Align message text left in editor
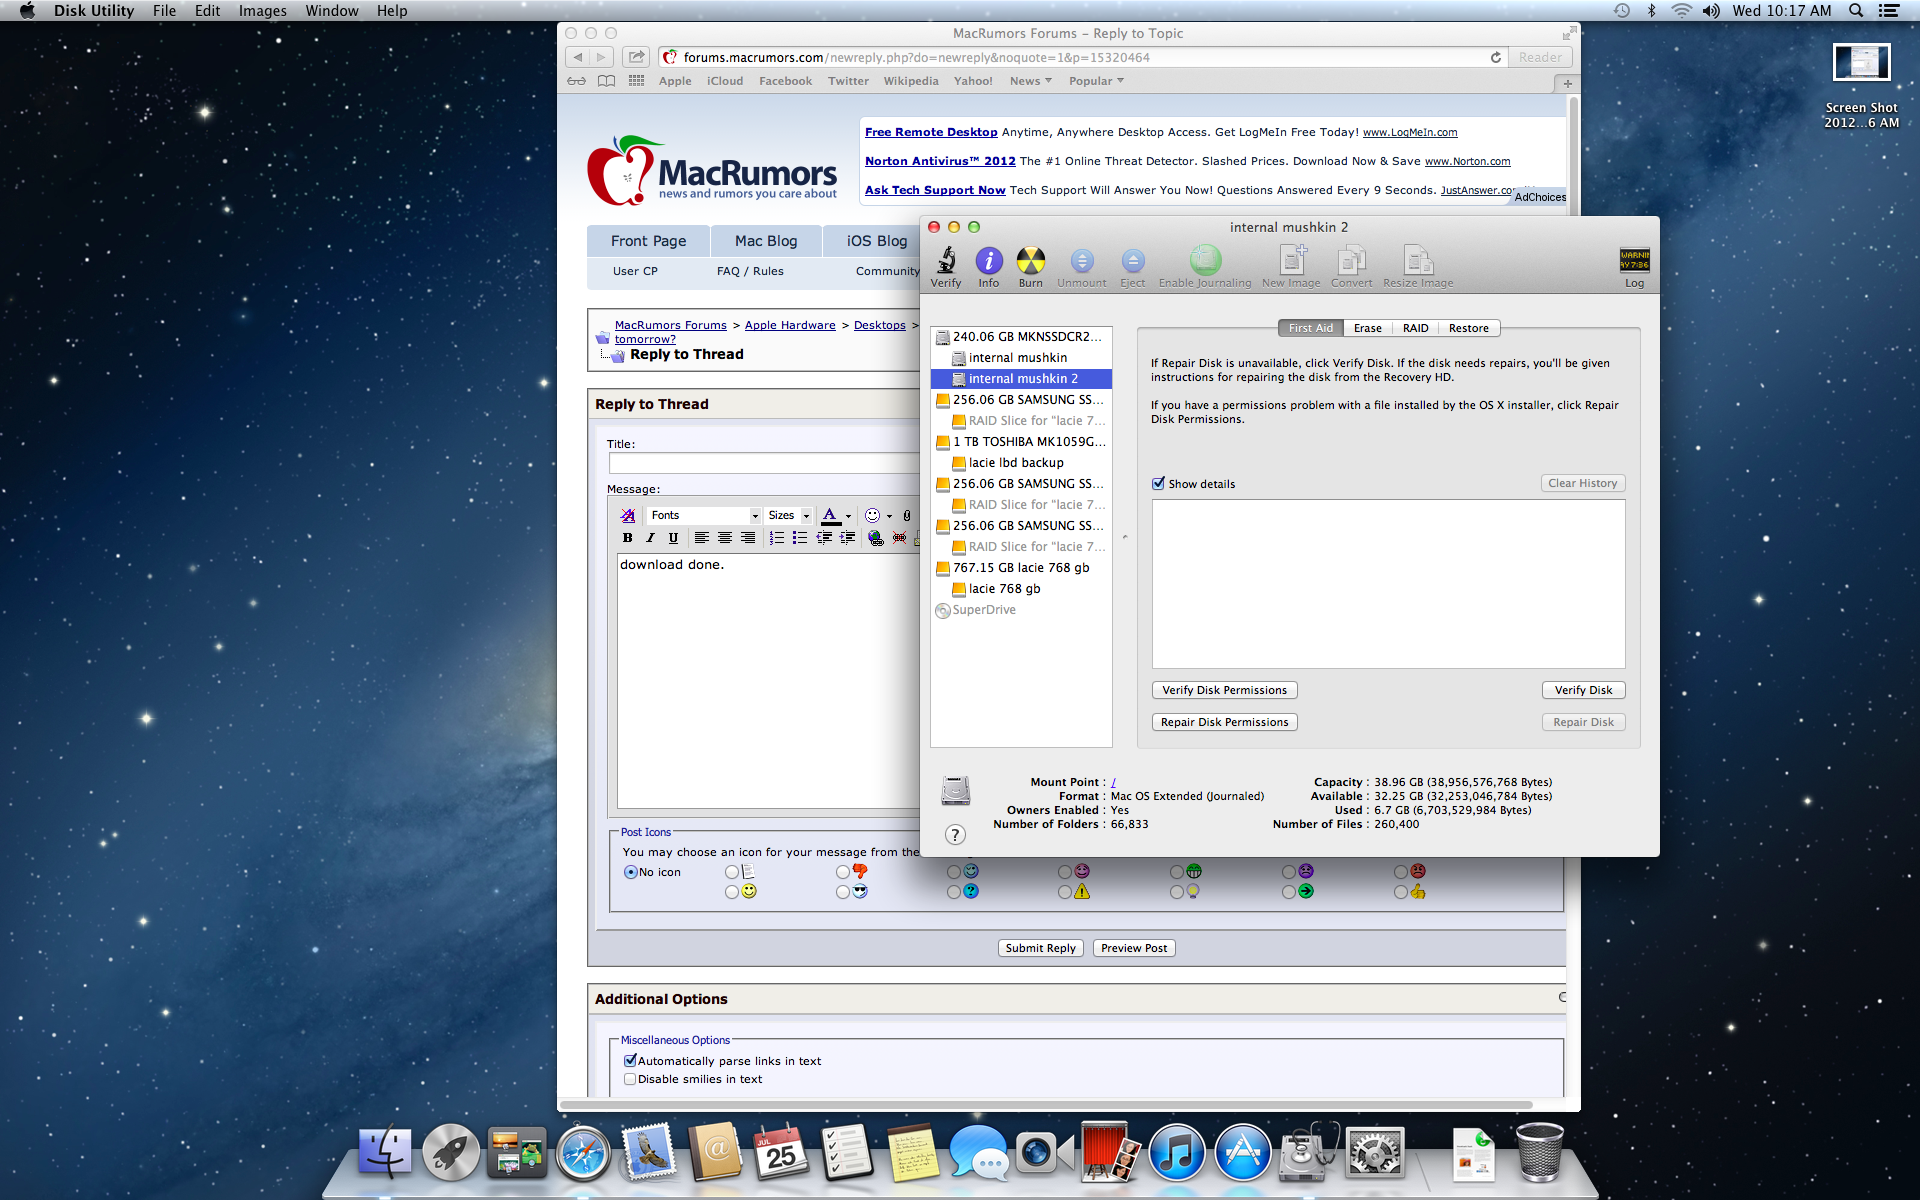 tap(701, 538)
